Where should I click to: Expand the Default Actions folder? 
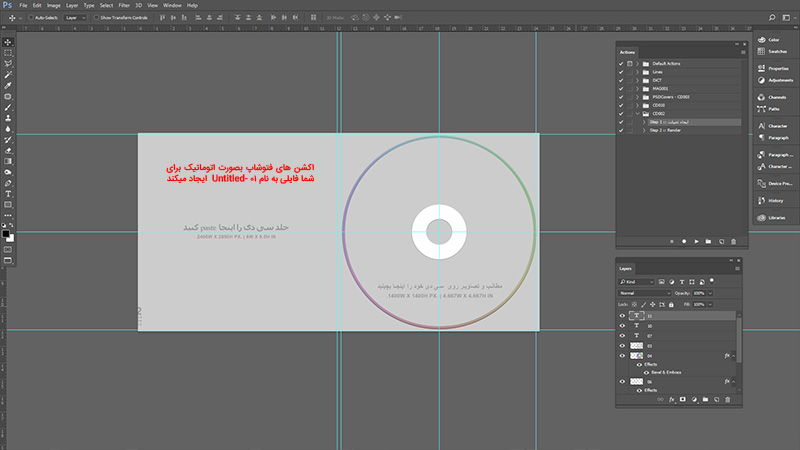637,63
